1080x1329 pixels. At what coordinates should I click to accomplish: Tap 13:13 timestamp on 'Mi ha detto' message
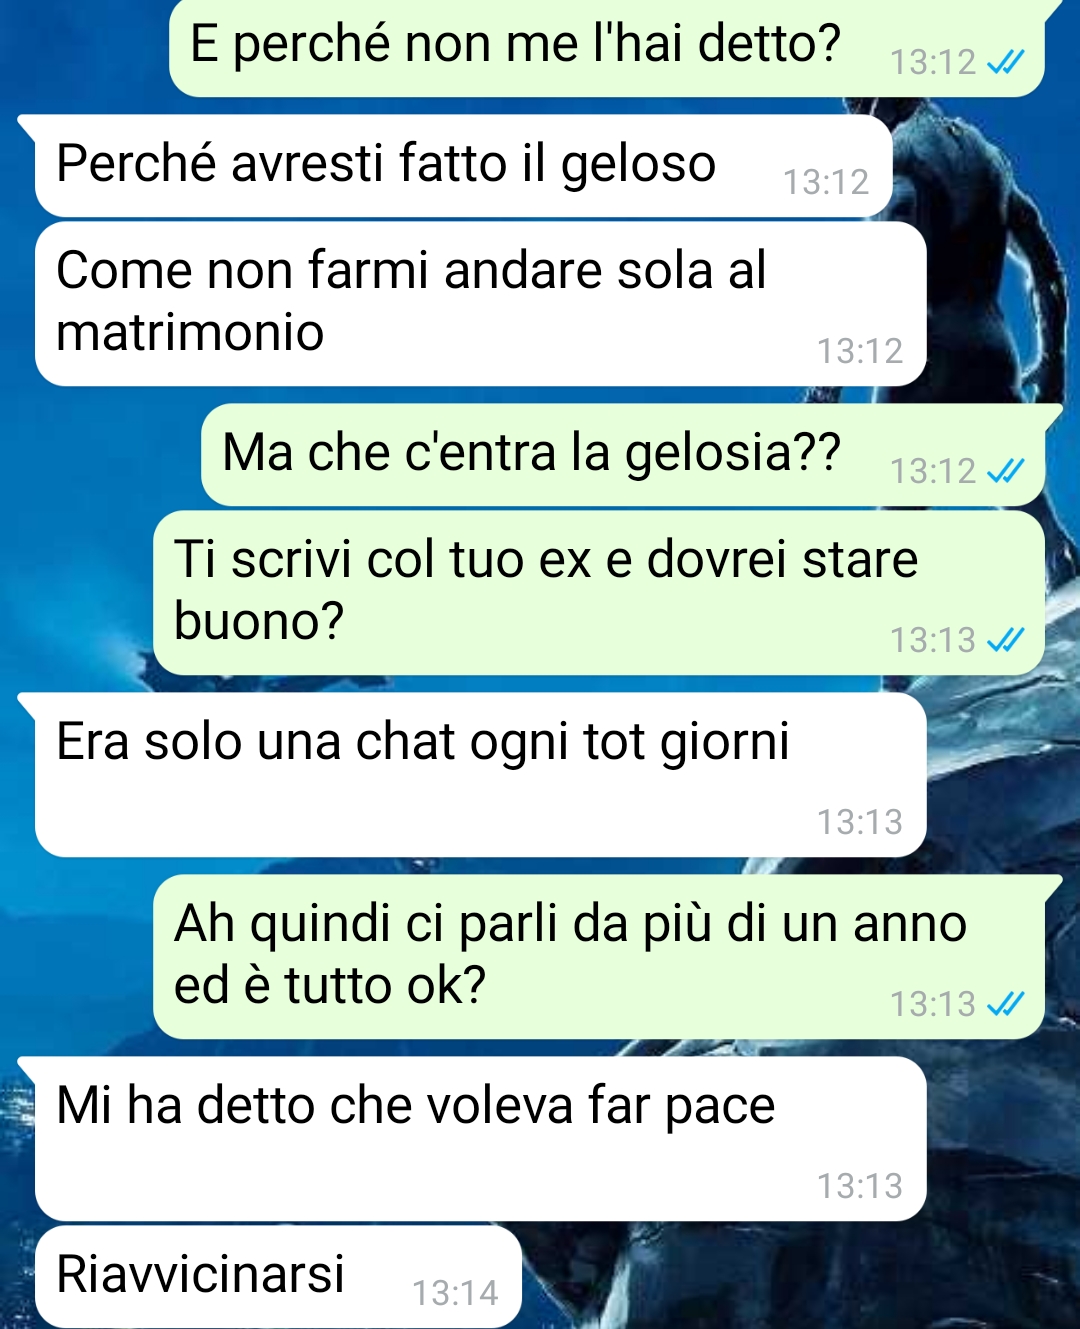point(860,1186)
